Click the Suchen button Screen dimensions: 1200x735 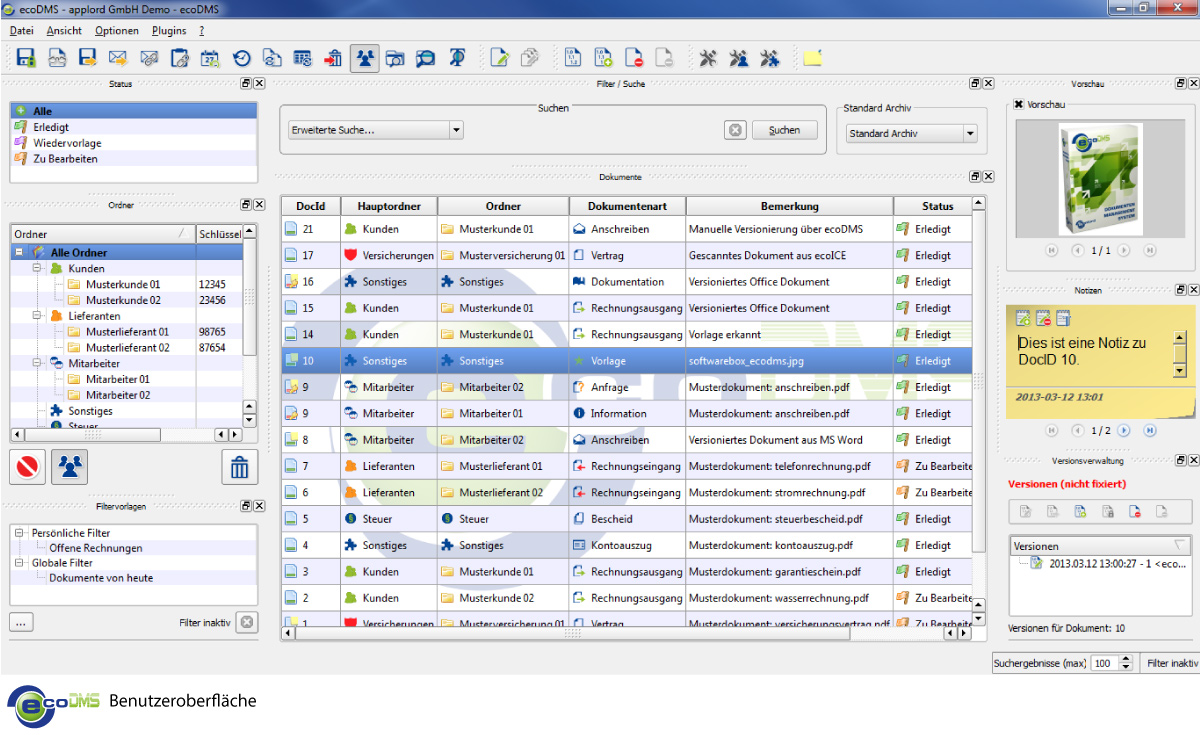(784, 130)
